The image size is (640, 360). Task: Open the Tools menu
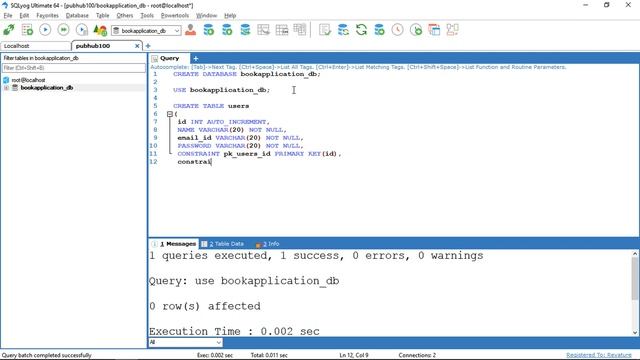pyautogui.click(x=147, y=16)
